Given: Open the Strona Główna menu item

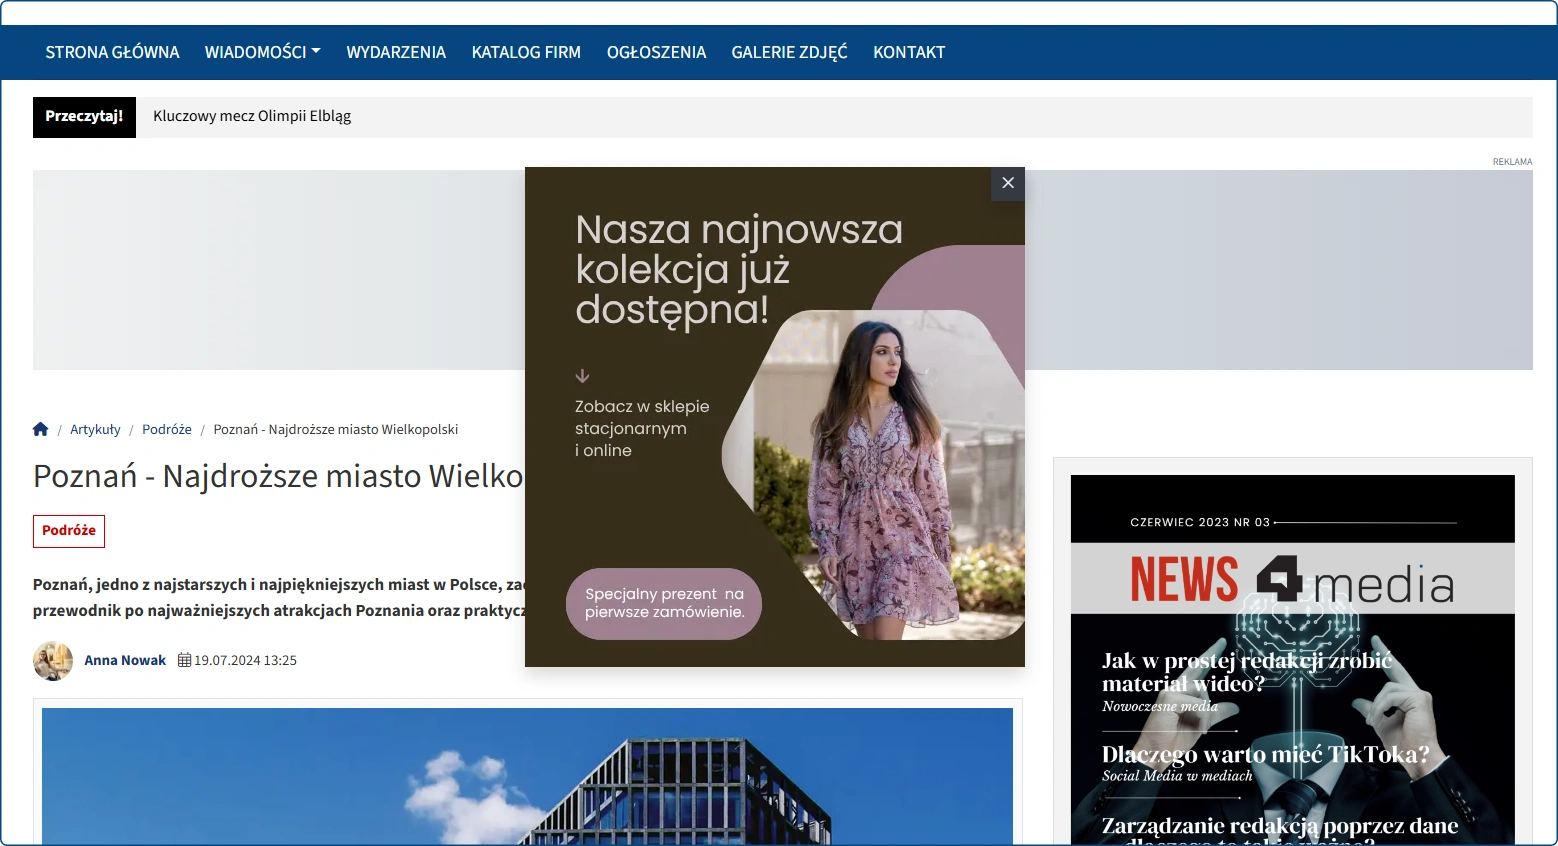Looking at the screenshot, I should click(112, 52).
